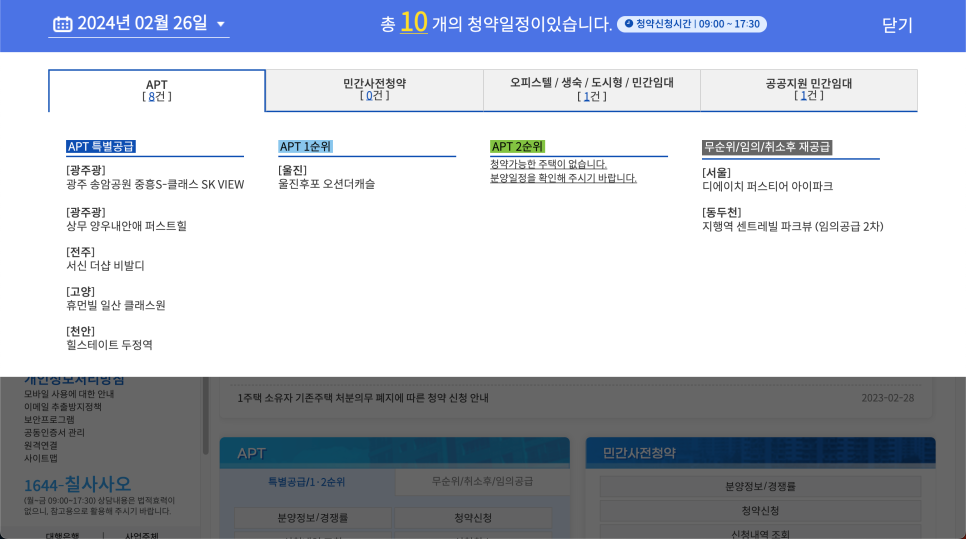Click the clock icon in 청약신청시간 badge

click(x=628, y=23)
